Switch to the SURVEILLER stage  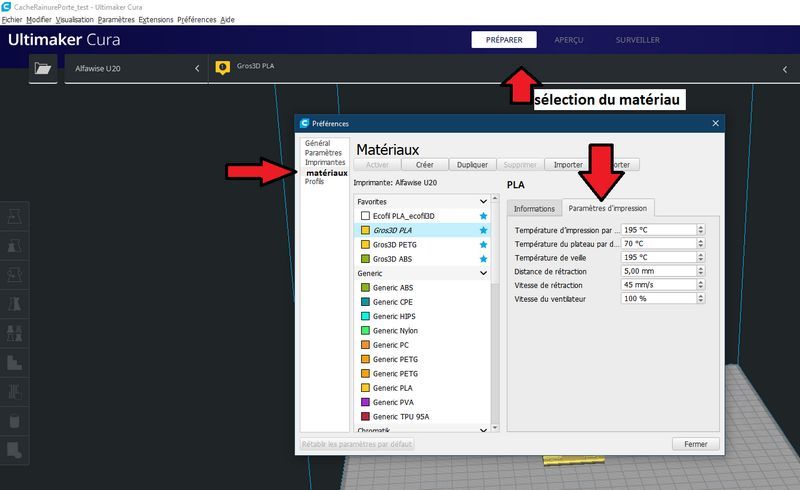(637, 40)
